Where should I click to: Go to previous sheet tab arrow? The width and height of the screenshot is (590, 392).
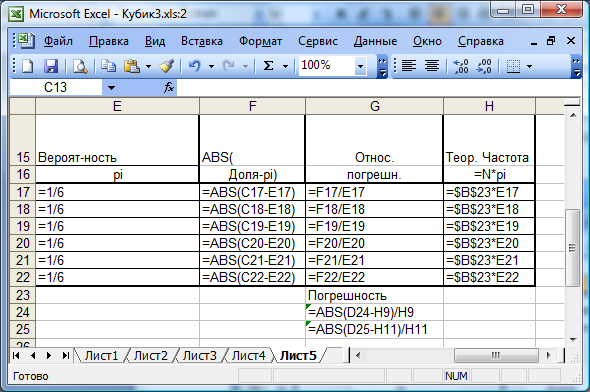(33, 355)
